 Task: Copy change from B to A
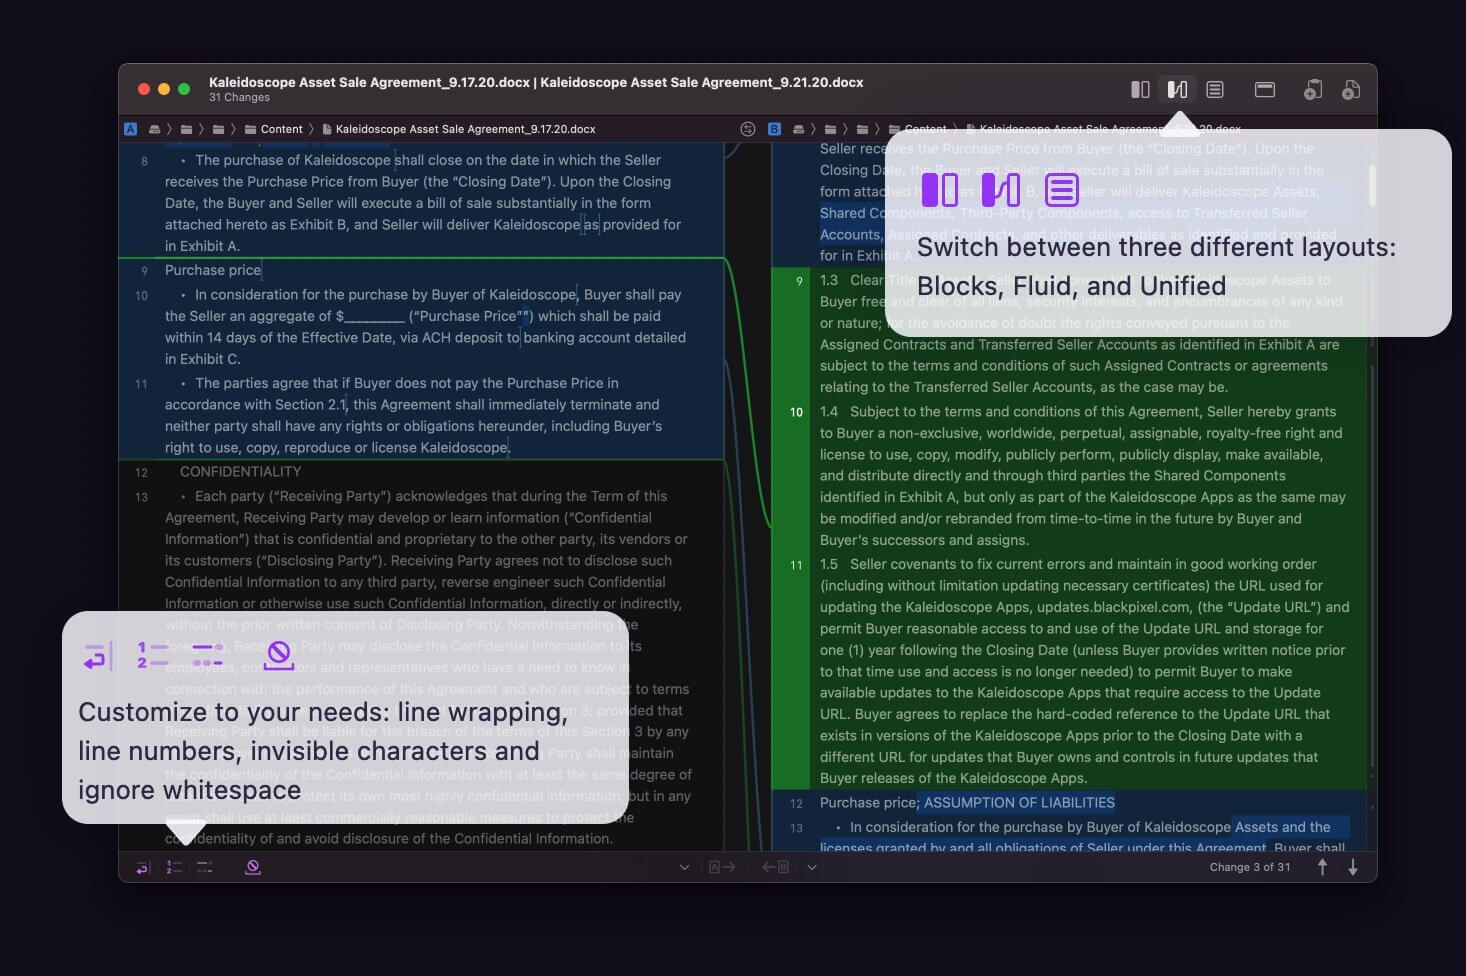point(776,867)
